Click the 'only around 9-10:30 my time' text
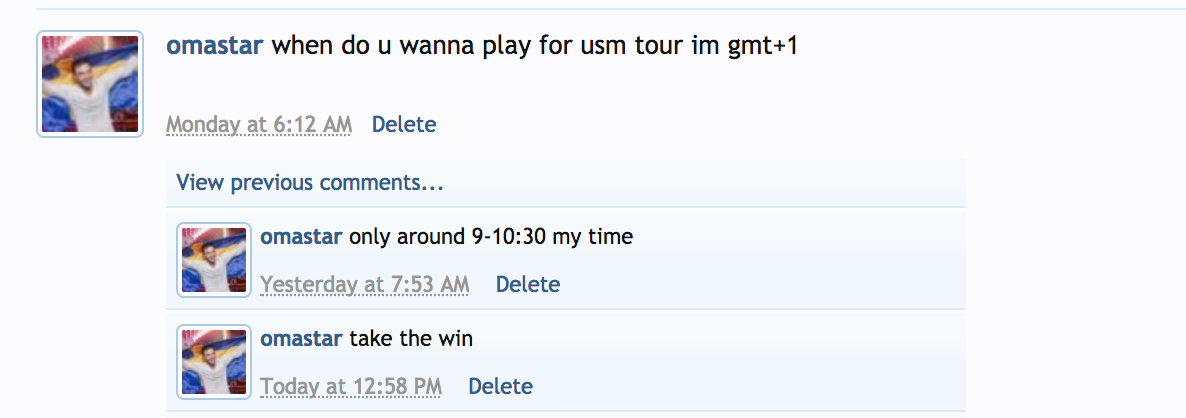 491,237
